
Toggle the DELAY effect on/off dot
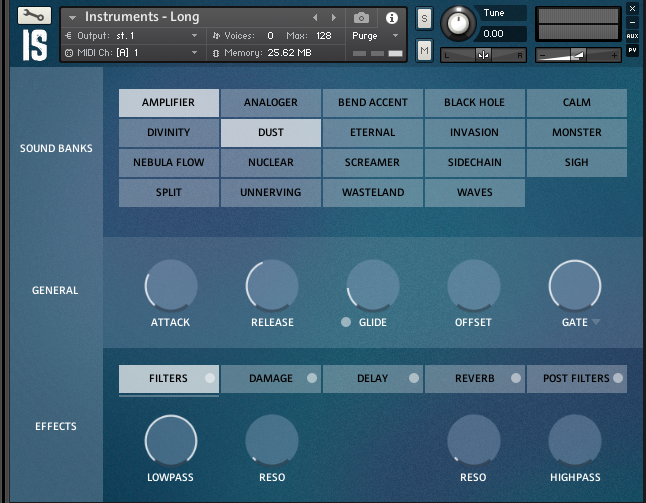click(414, 378)
